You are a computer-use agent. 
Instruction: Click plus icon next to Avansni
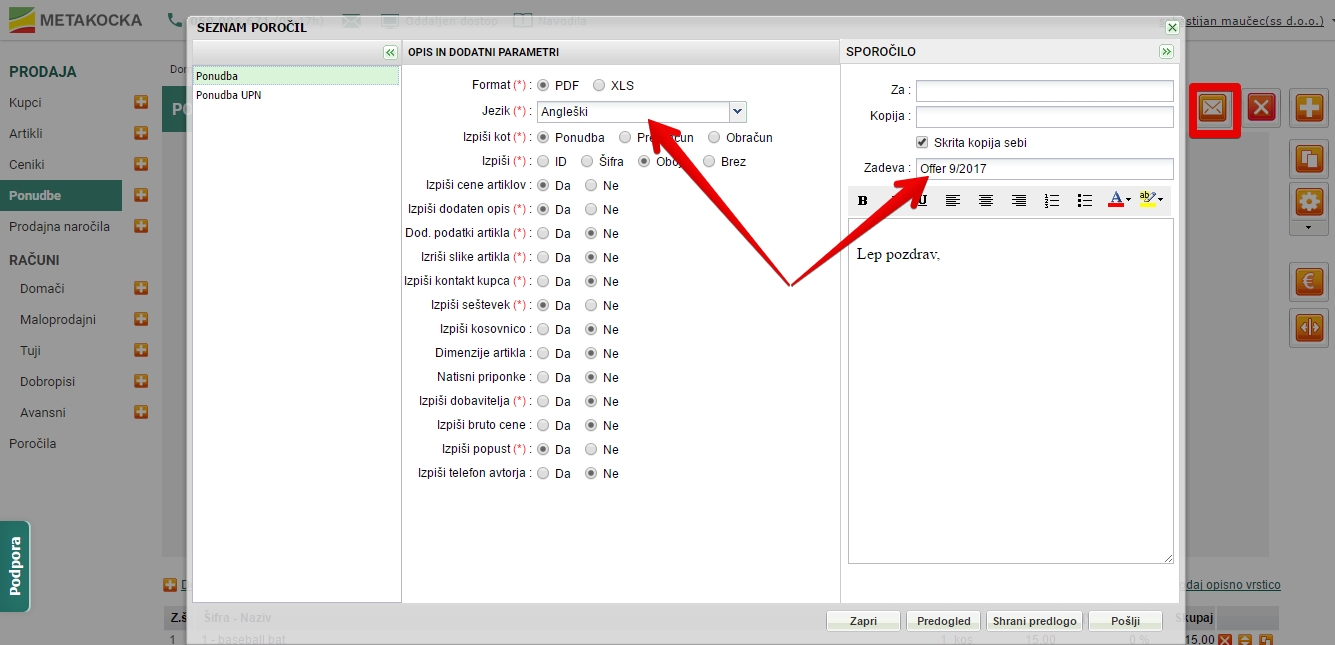point(141,412)
